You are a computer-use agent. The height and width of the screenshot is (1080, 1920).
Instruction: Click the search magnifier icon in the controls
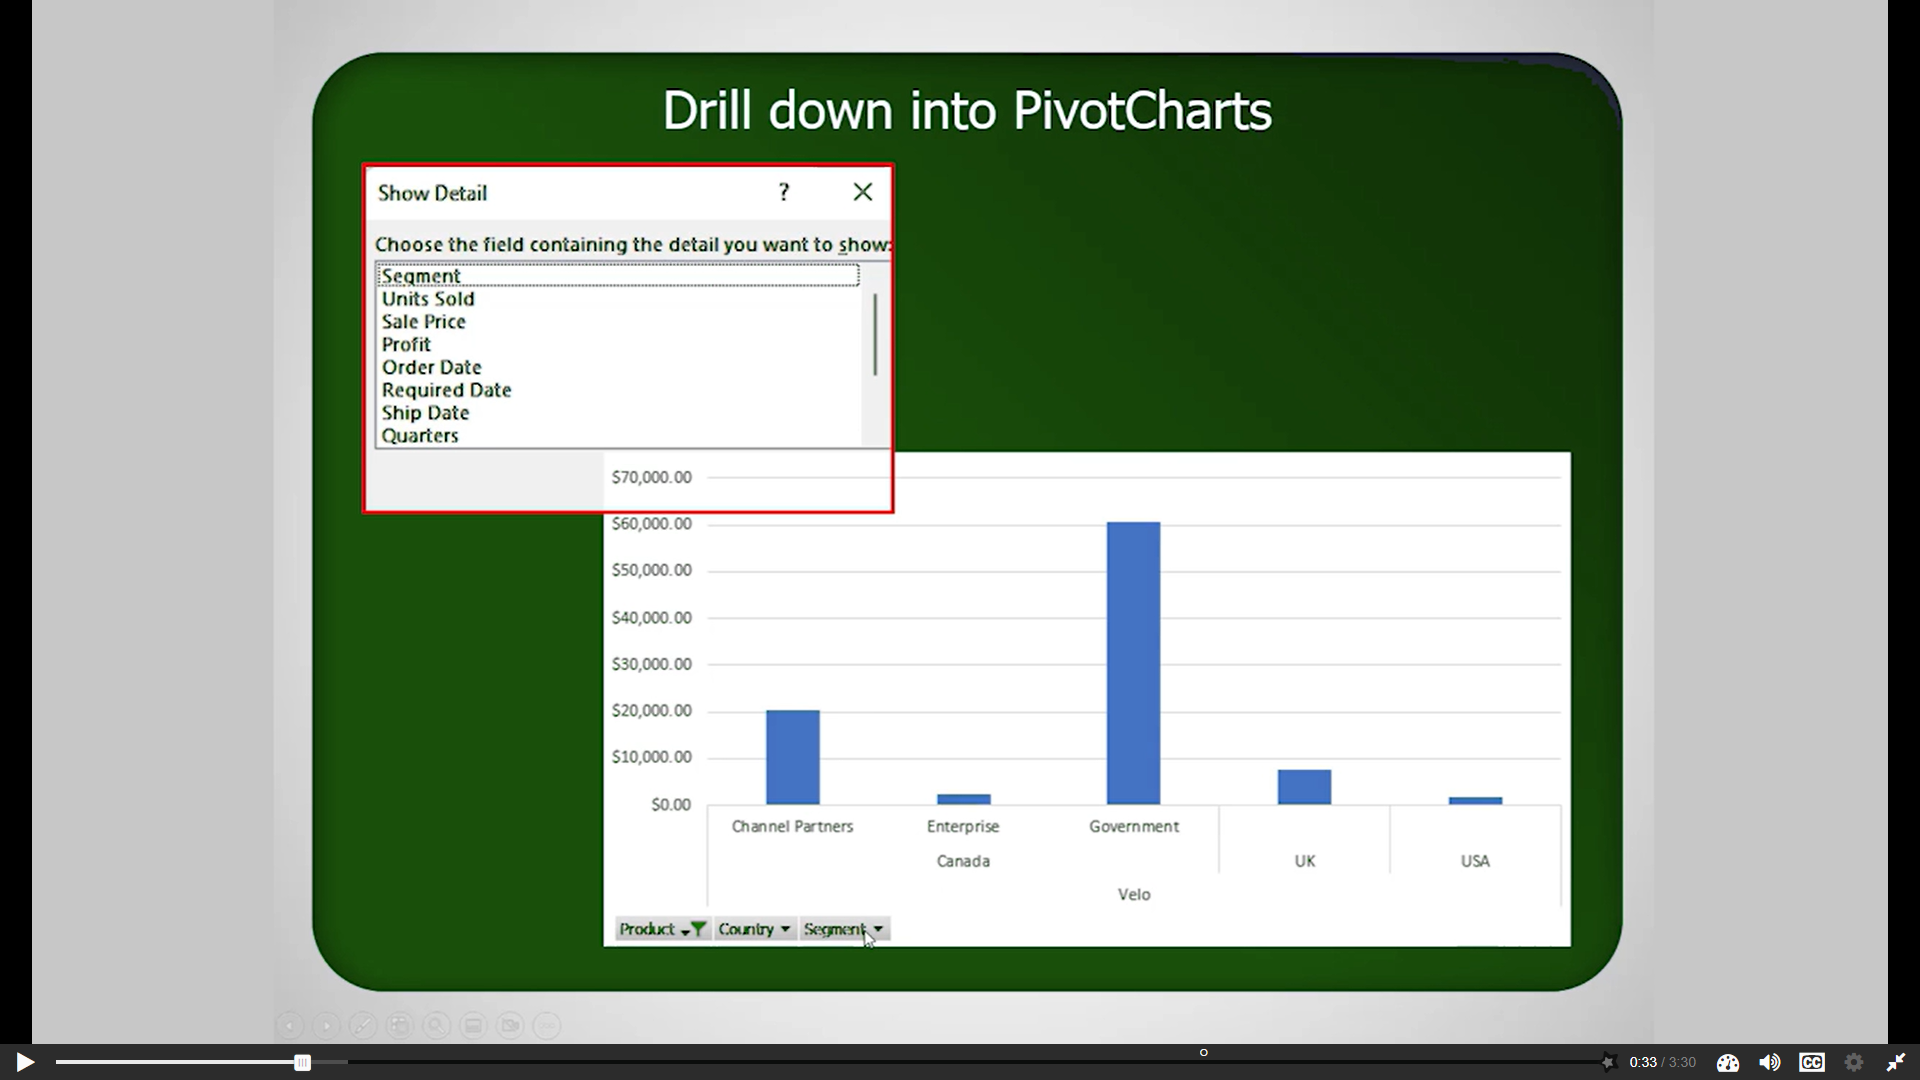(x=437, y=1025)
